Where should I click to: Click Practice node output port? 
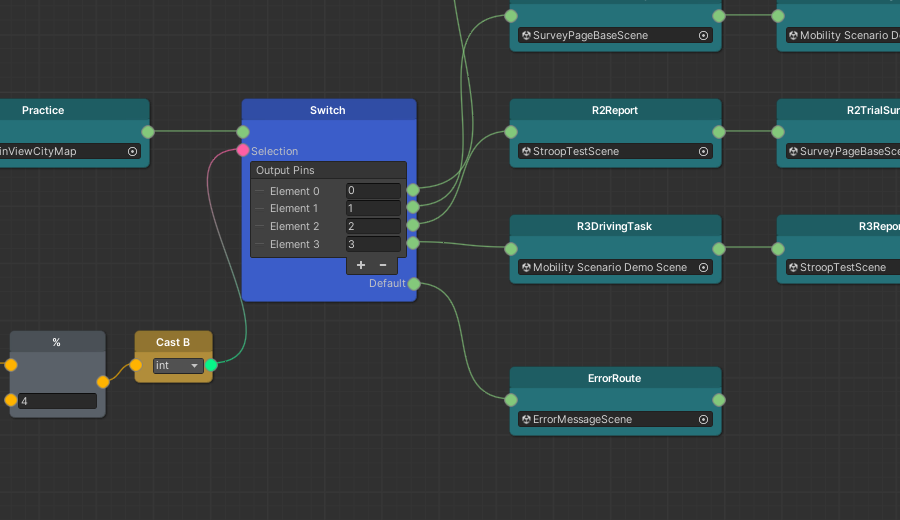coord(148,132)
